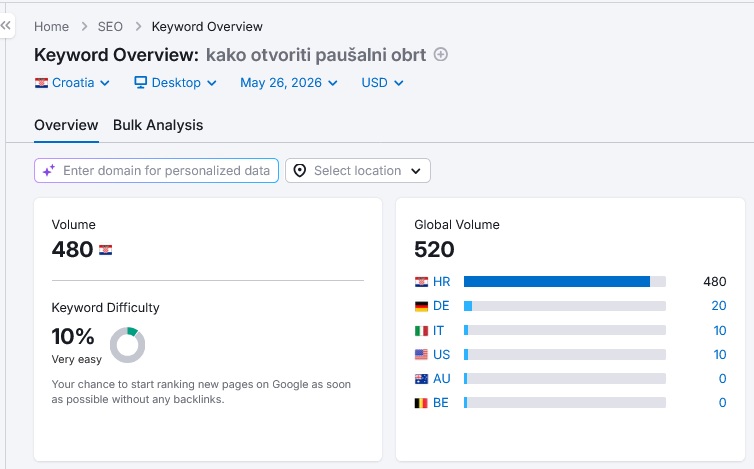
Task: Click IT volume value 10
Action: (720, 330)
